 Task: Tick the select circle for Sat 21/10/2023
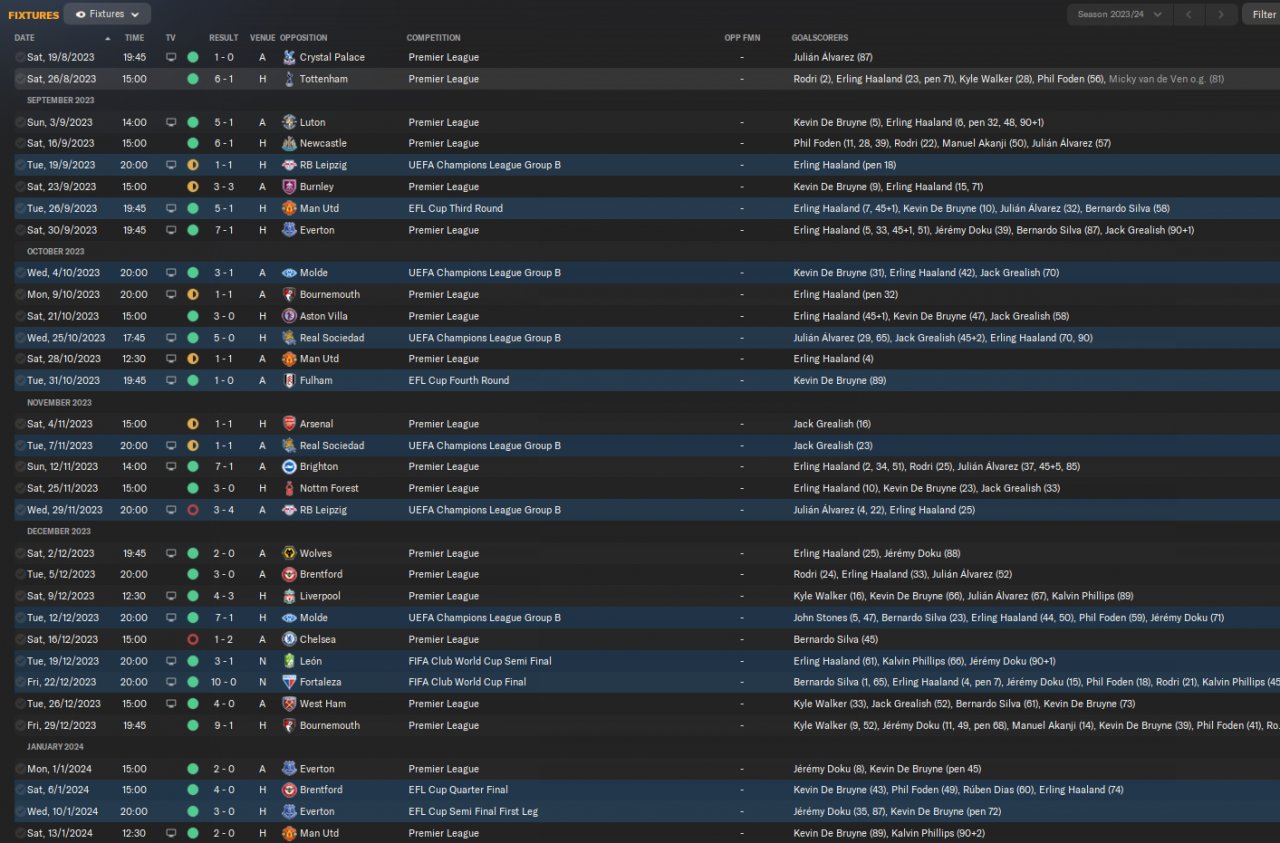(20, 316)
